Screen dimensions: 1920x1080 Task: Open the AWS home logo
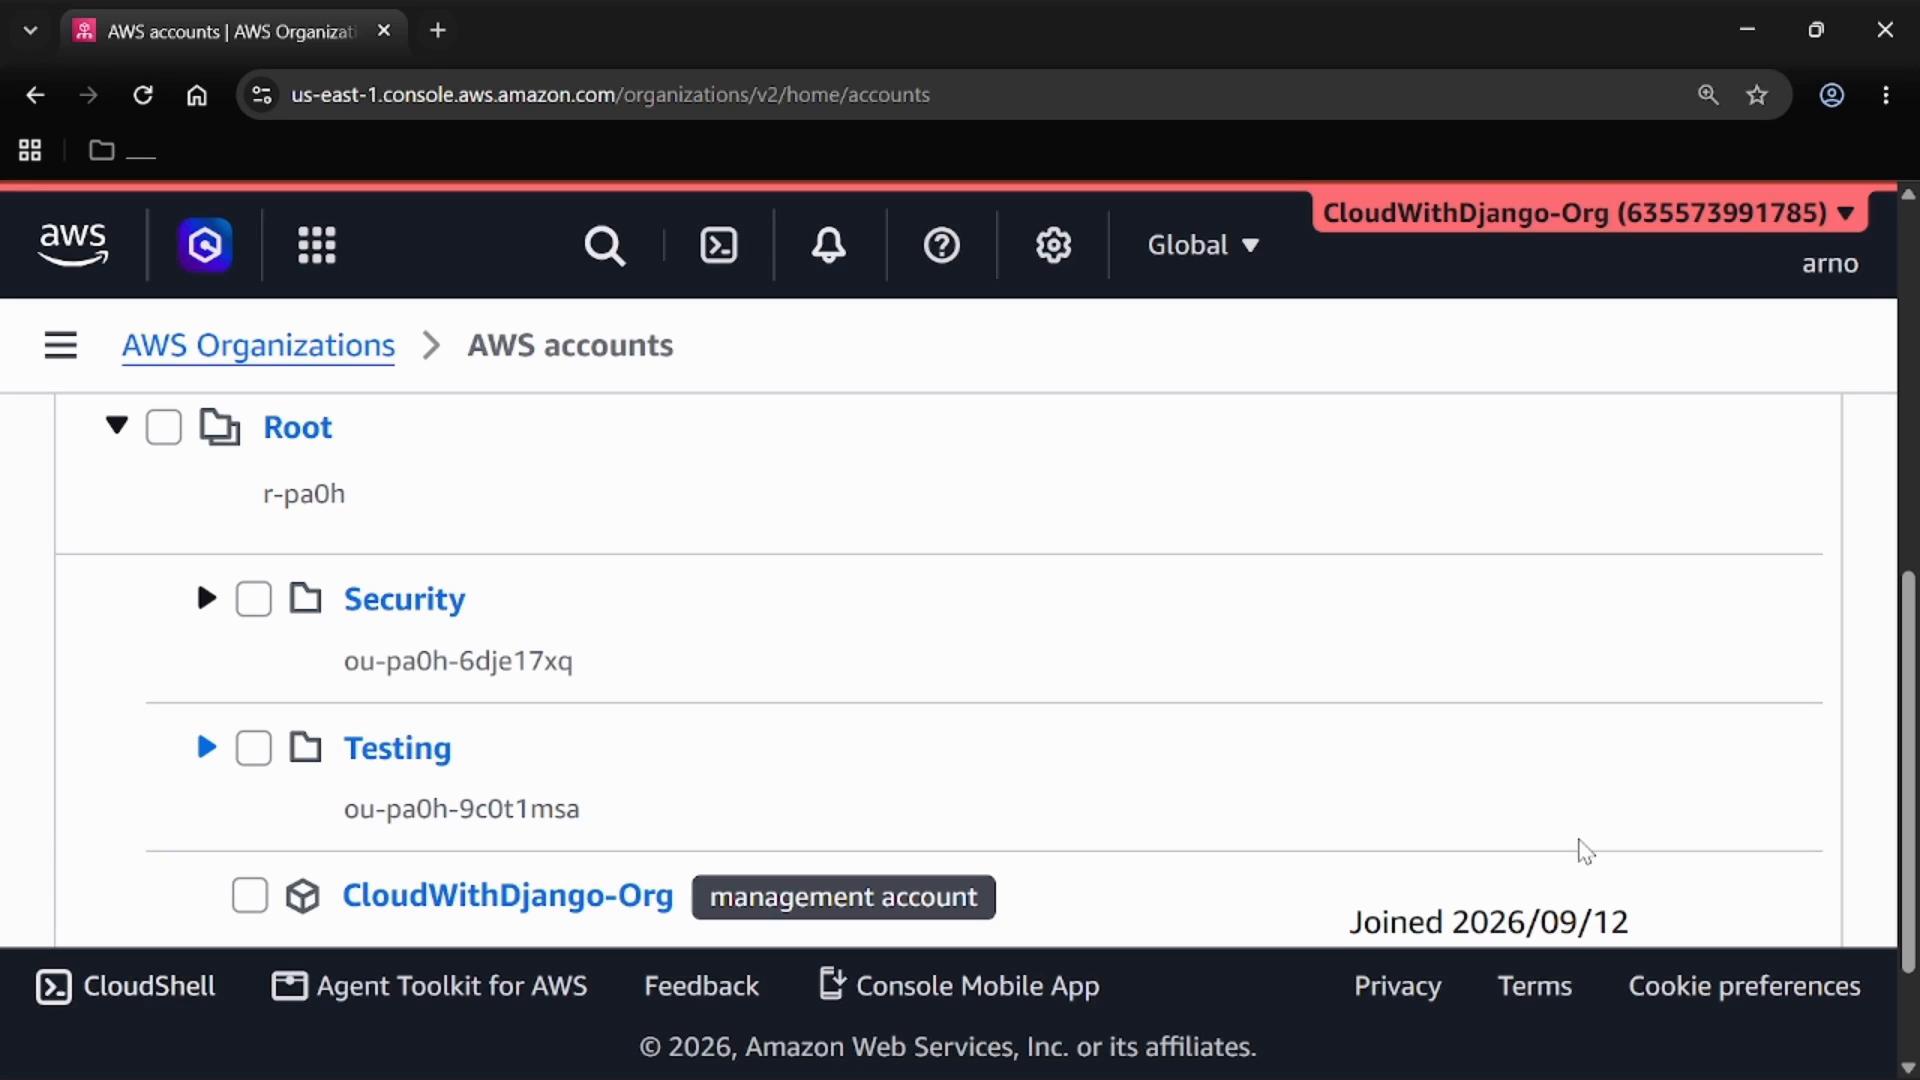(73, 245)
